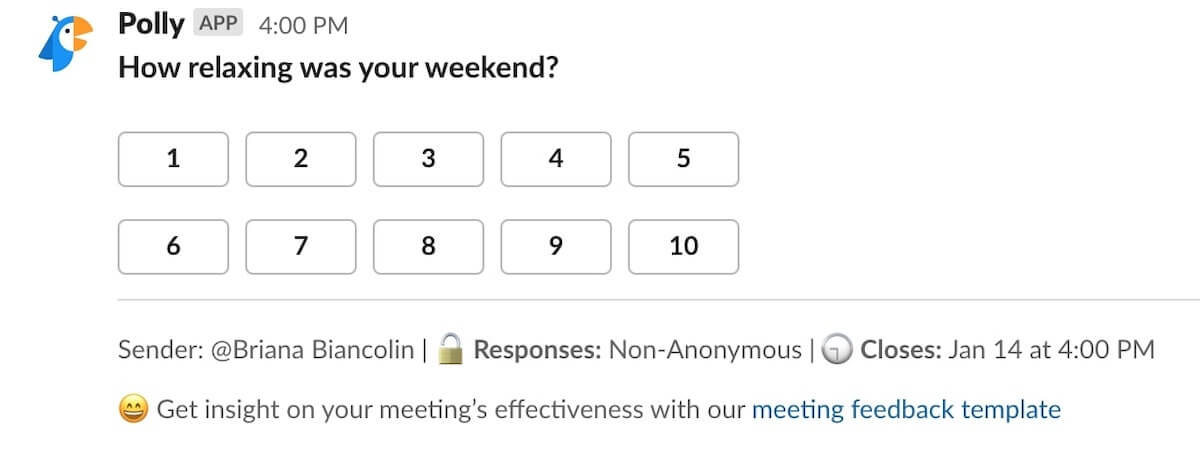Click rating button 9
The width and height of the screenshot is (1200, 462).
coord(556,246)
